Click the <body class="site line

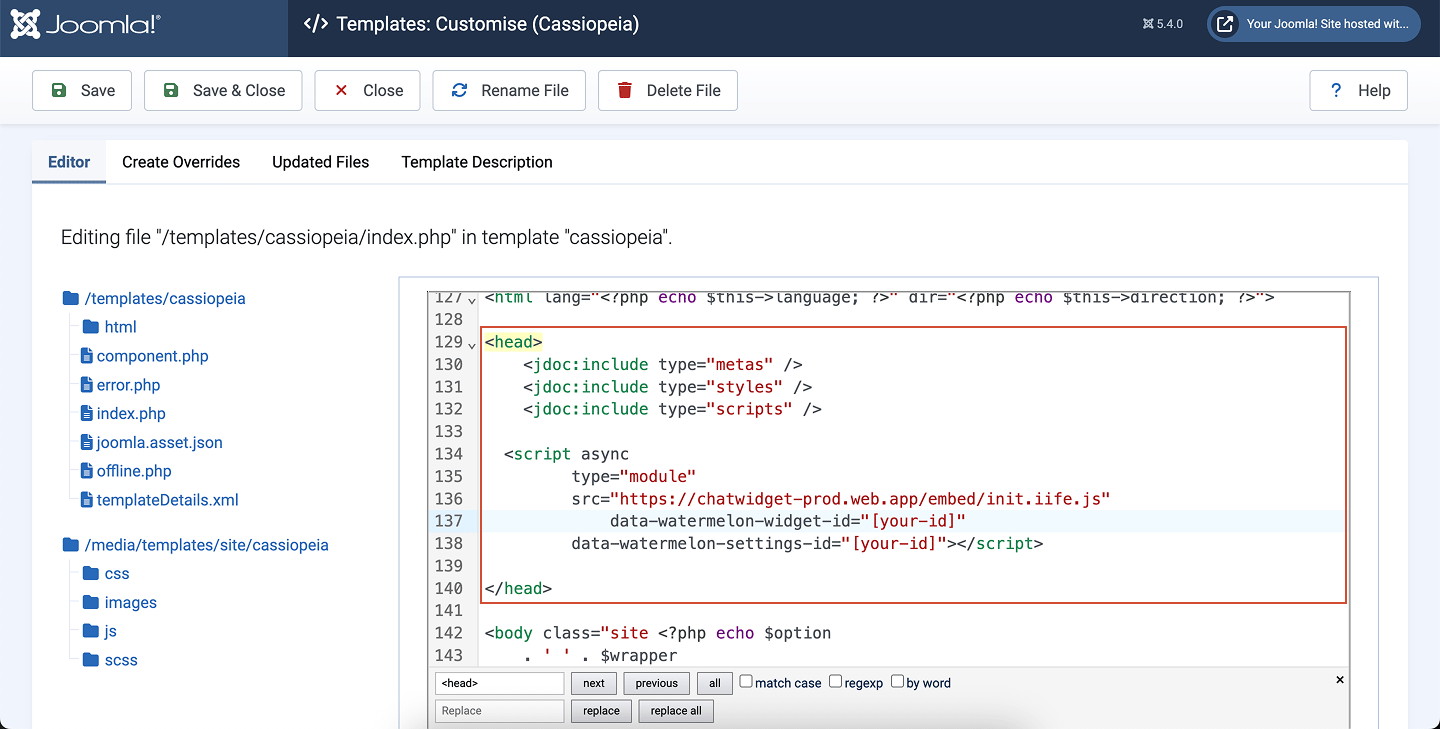(x=657, y=633)
